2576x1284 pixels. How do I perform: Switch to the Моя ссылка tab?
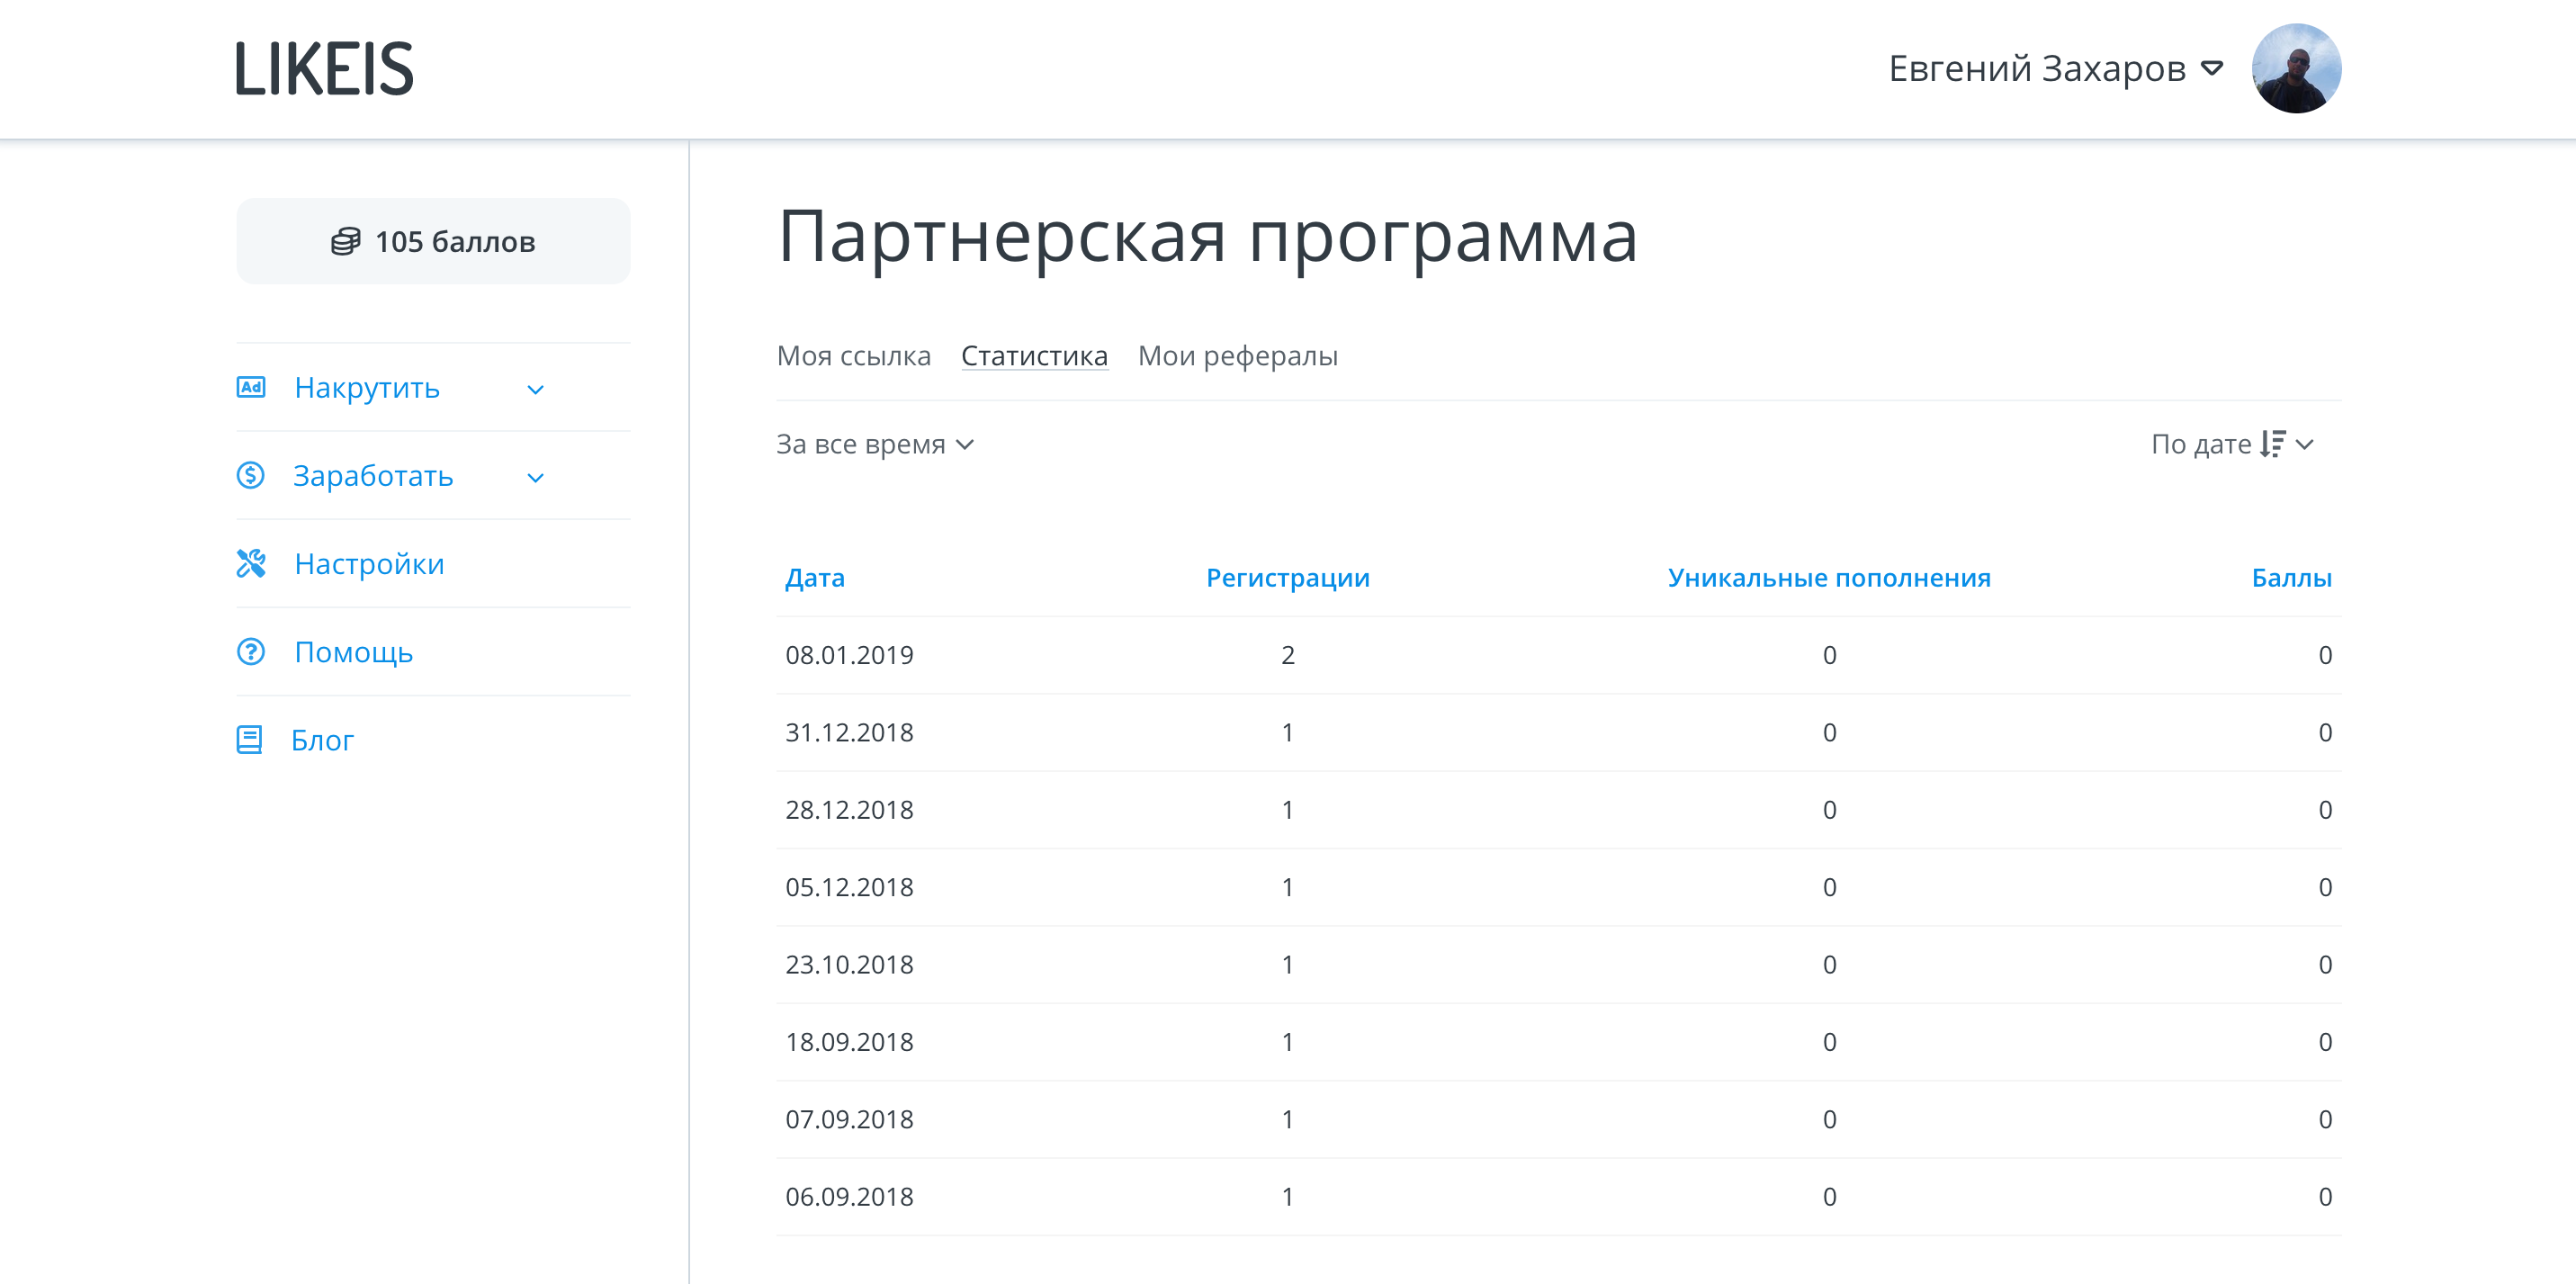pyautogui.click(x=853, y=355)
